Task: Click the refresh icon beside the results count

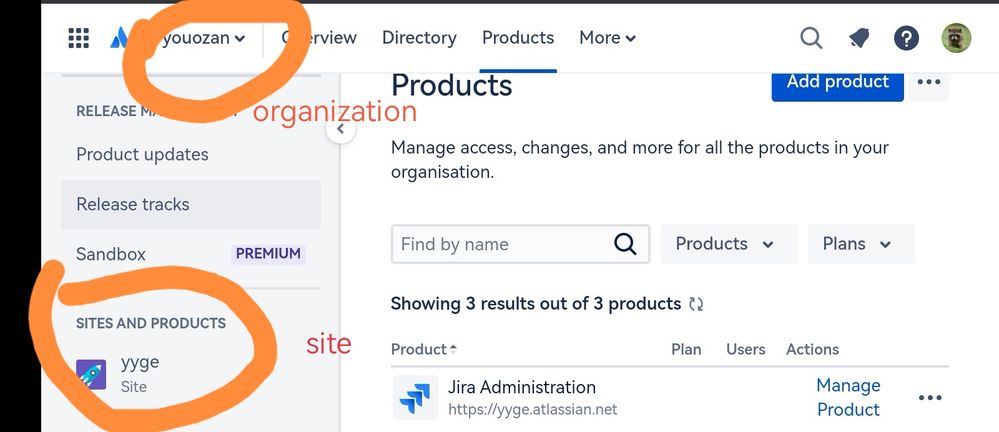Action: 696,305
